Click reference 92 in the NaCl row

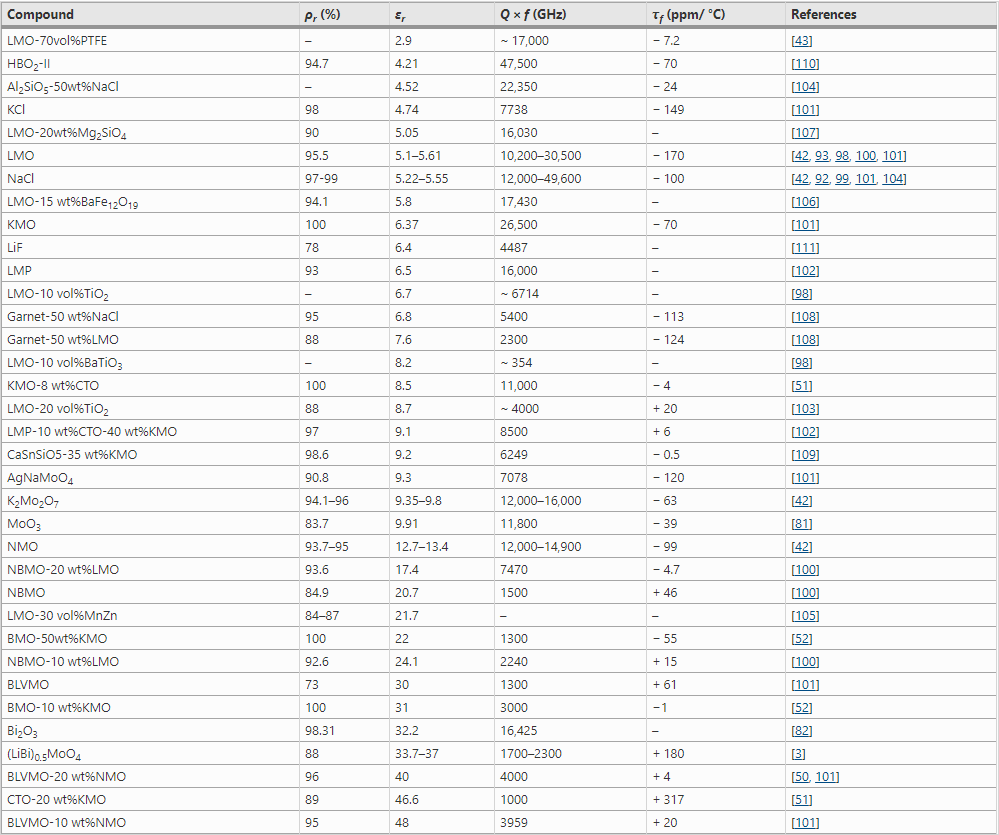point(822,178)
